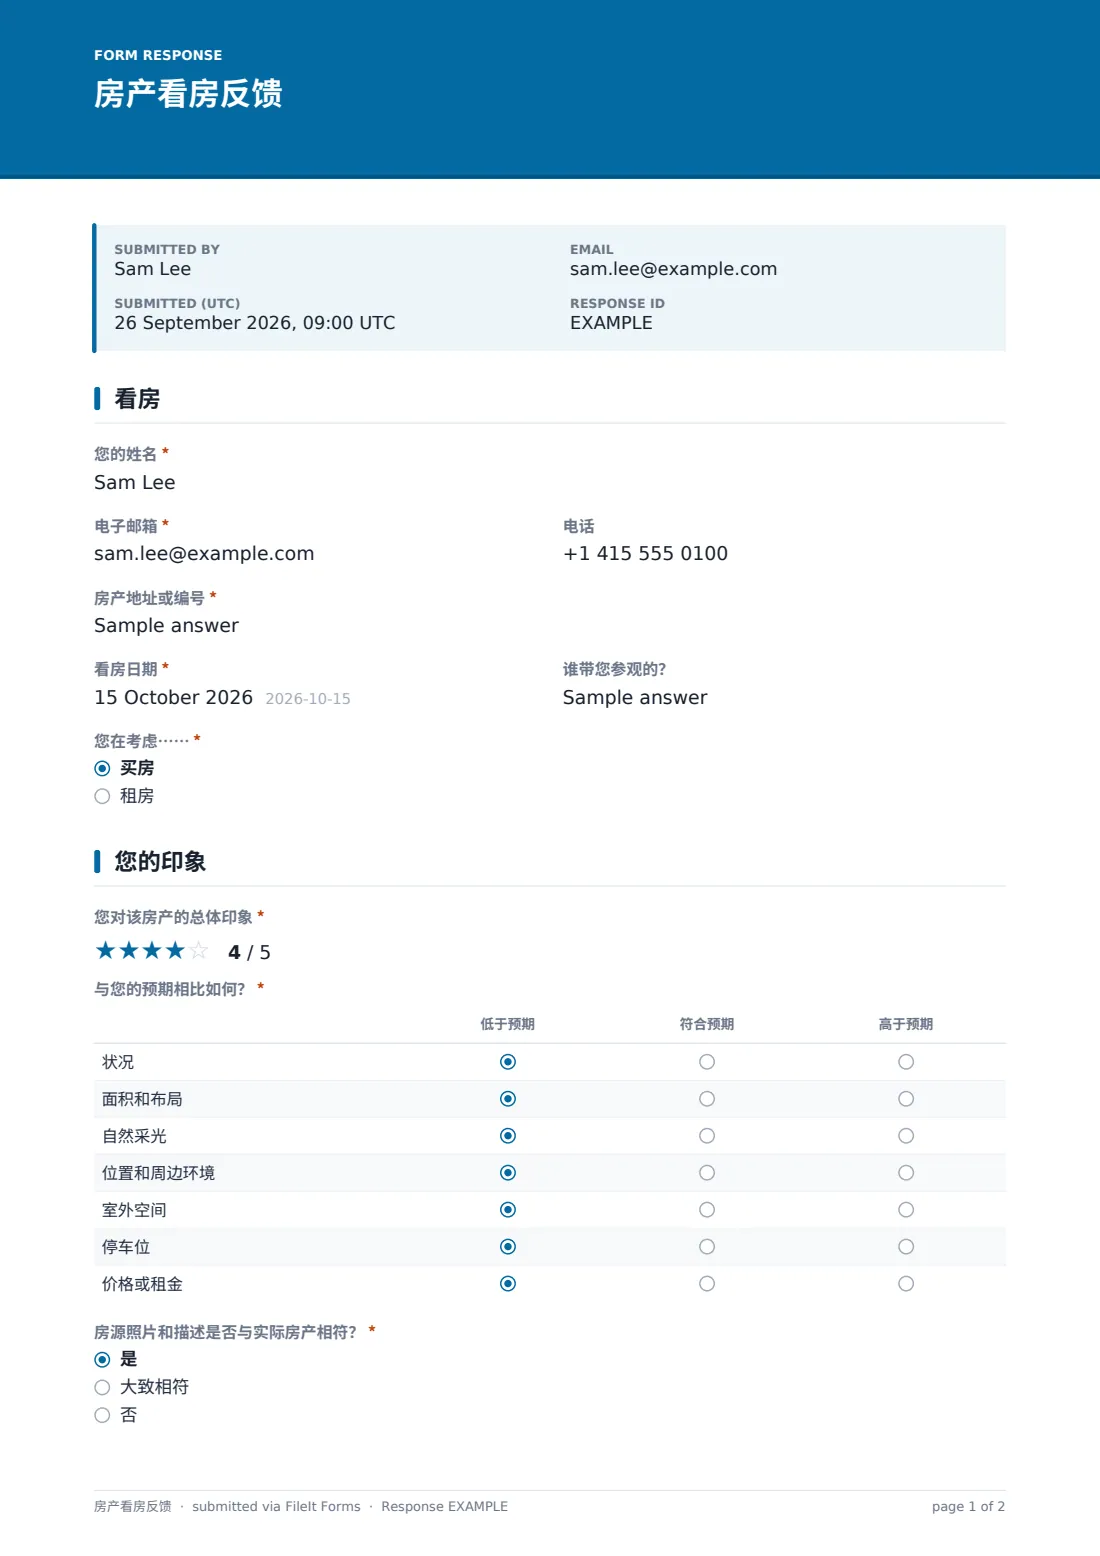Viewport: 1100px width, 1556px height.
Task: Click the ISO date 2026-10-15
Action: point(308,699)
